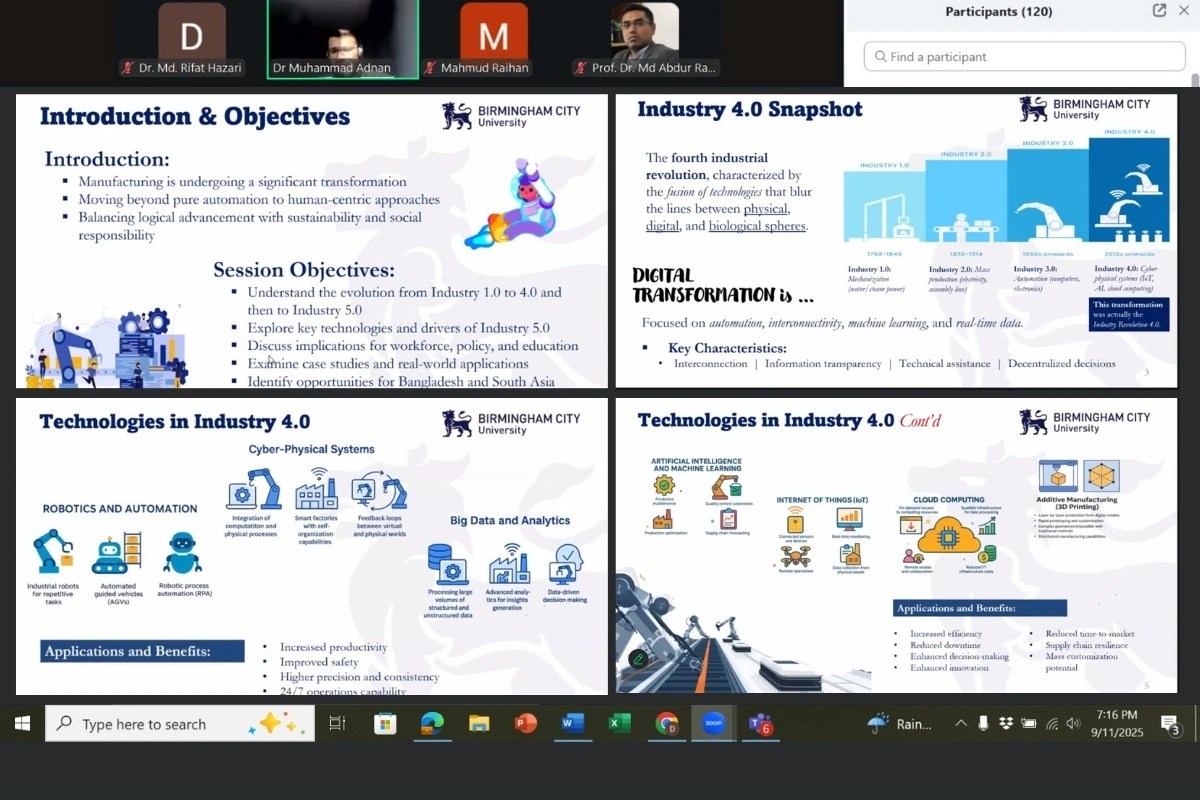Select Mahmud Raihan's video tile
Screen dimensions: 1200x800
click(x=493, y=39)
